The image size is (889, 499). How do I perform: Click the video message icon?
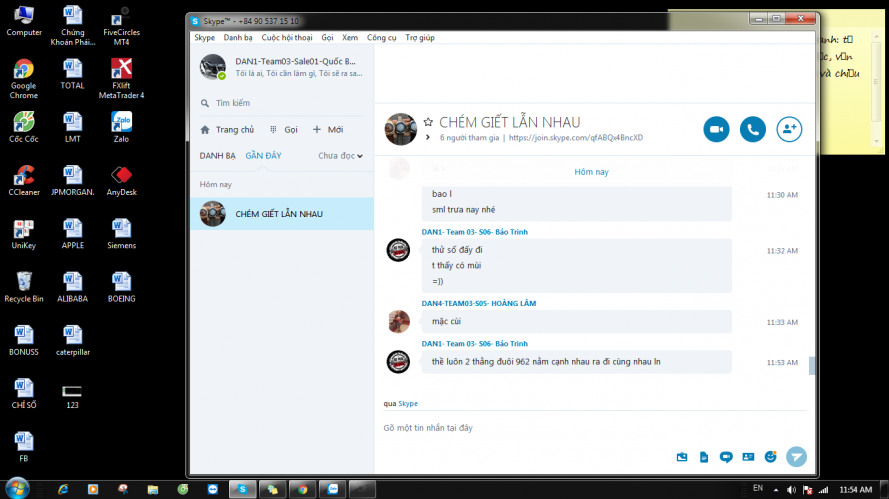point(726,457)
